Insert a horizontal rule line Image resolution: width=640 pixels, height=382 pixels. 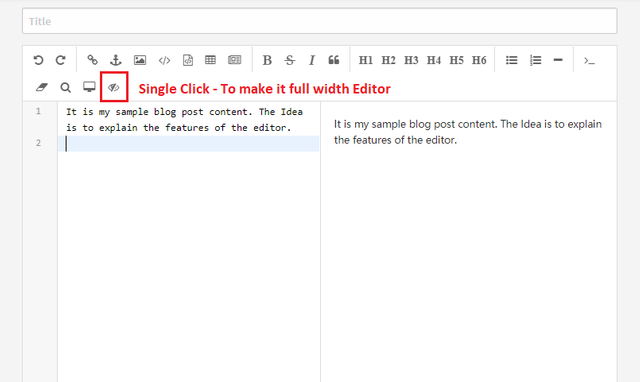pos(558,60)
